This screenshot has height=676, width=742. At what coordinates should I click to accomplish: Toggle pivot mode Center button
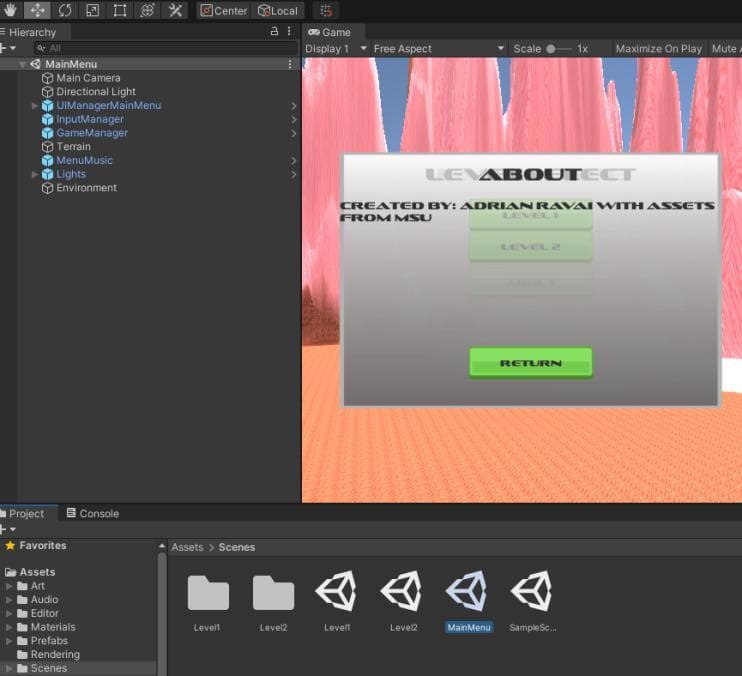click(x=224, y=10)
